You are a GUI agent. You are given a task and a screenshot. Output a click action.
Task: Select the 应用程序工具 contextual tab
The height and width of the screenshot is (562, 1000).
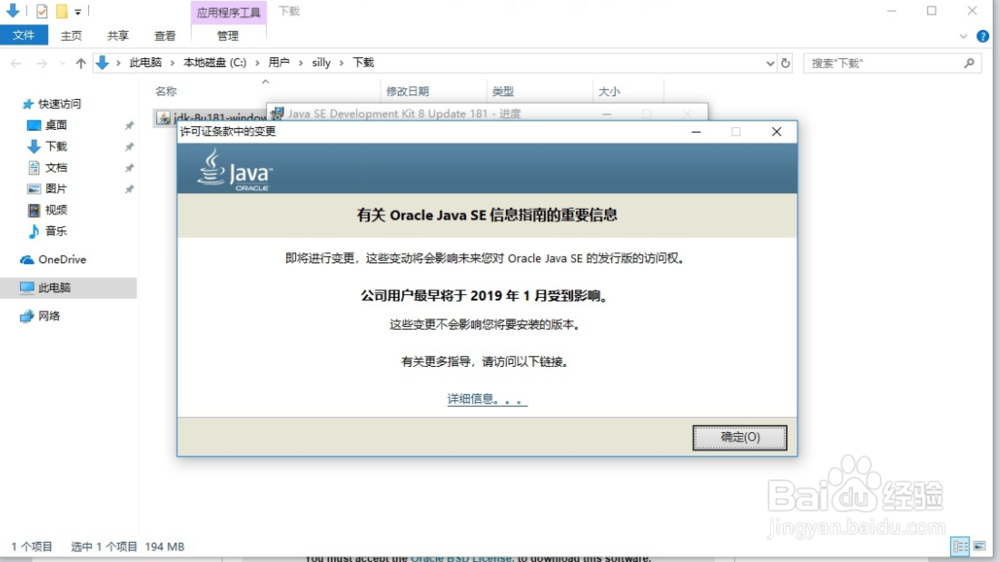pyautogui.click(x=228, y=12)
